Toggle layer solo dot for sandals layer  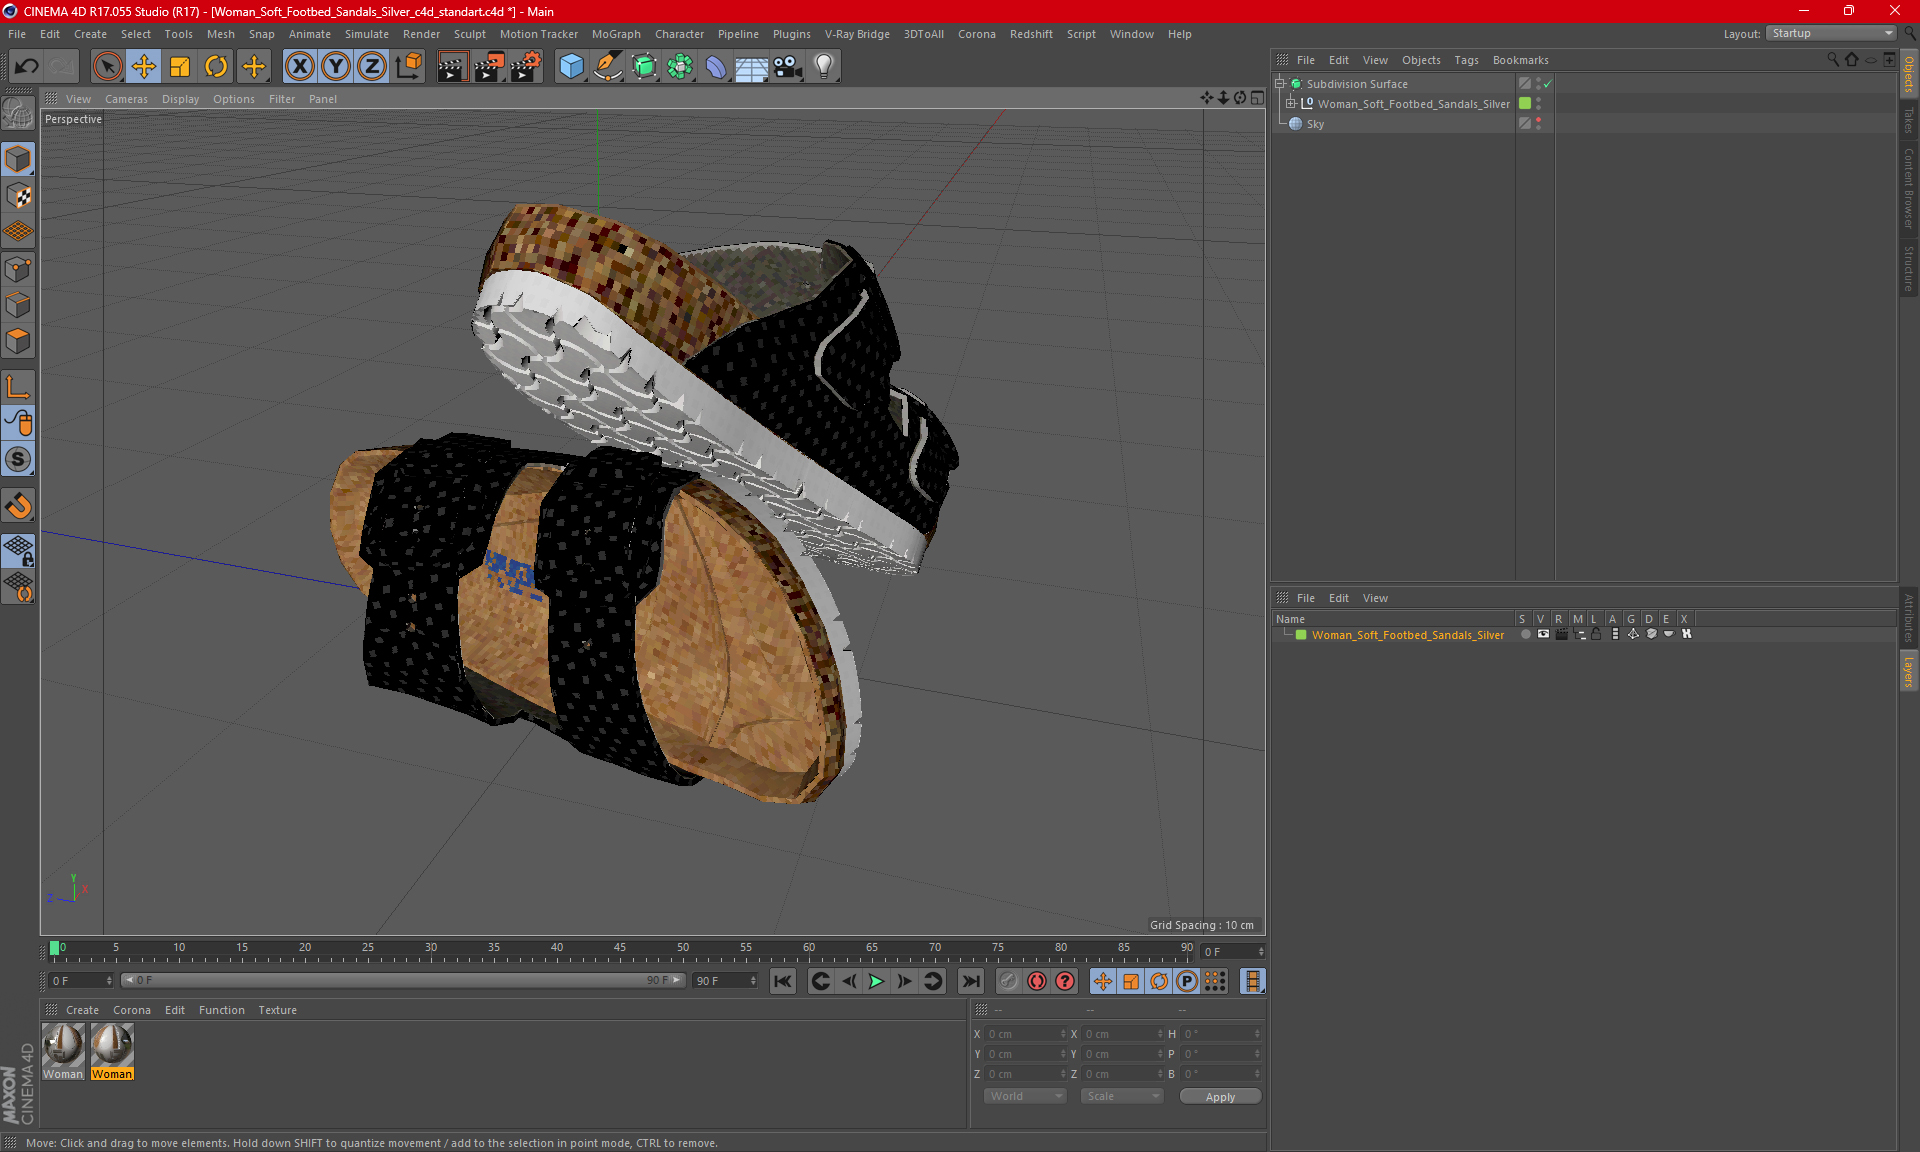[1525, 634]
